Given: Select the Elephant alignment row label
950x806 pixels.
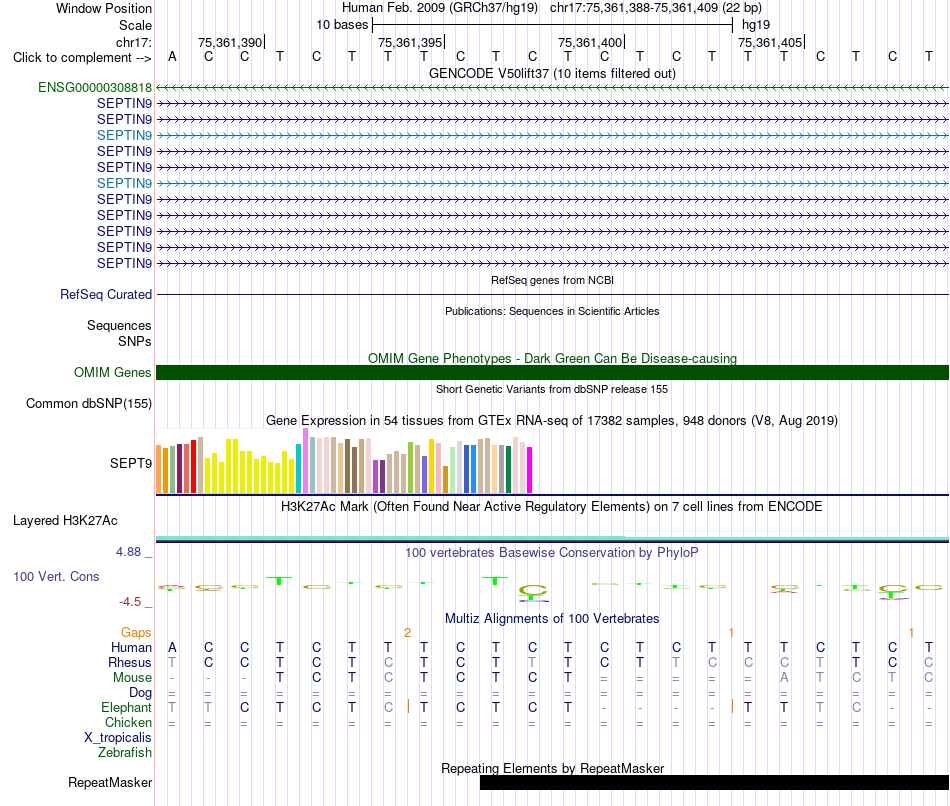Looking at the screenshot, I should tap(127, 708).
